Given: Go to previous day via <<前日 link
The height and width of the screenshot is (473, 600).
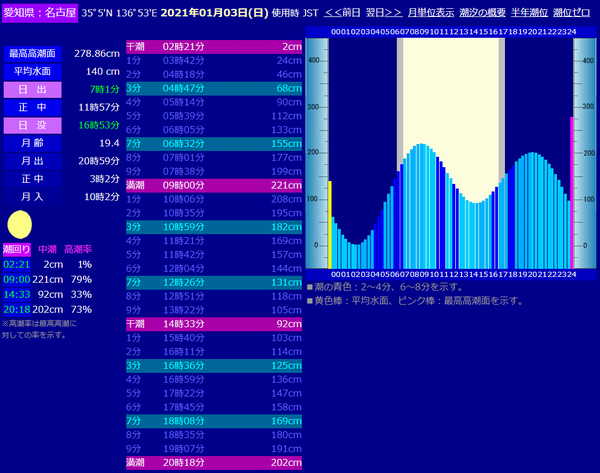Looking at the screenshot, I should click(x=342, y=13).
